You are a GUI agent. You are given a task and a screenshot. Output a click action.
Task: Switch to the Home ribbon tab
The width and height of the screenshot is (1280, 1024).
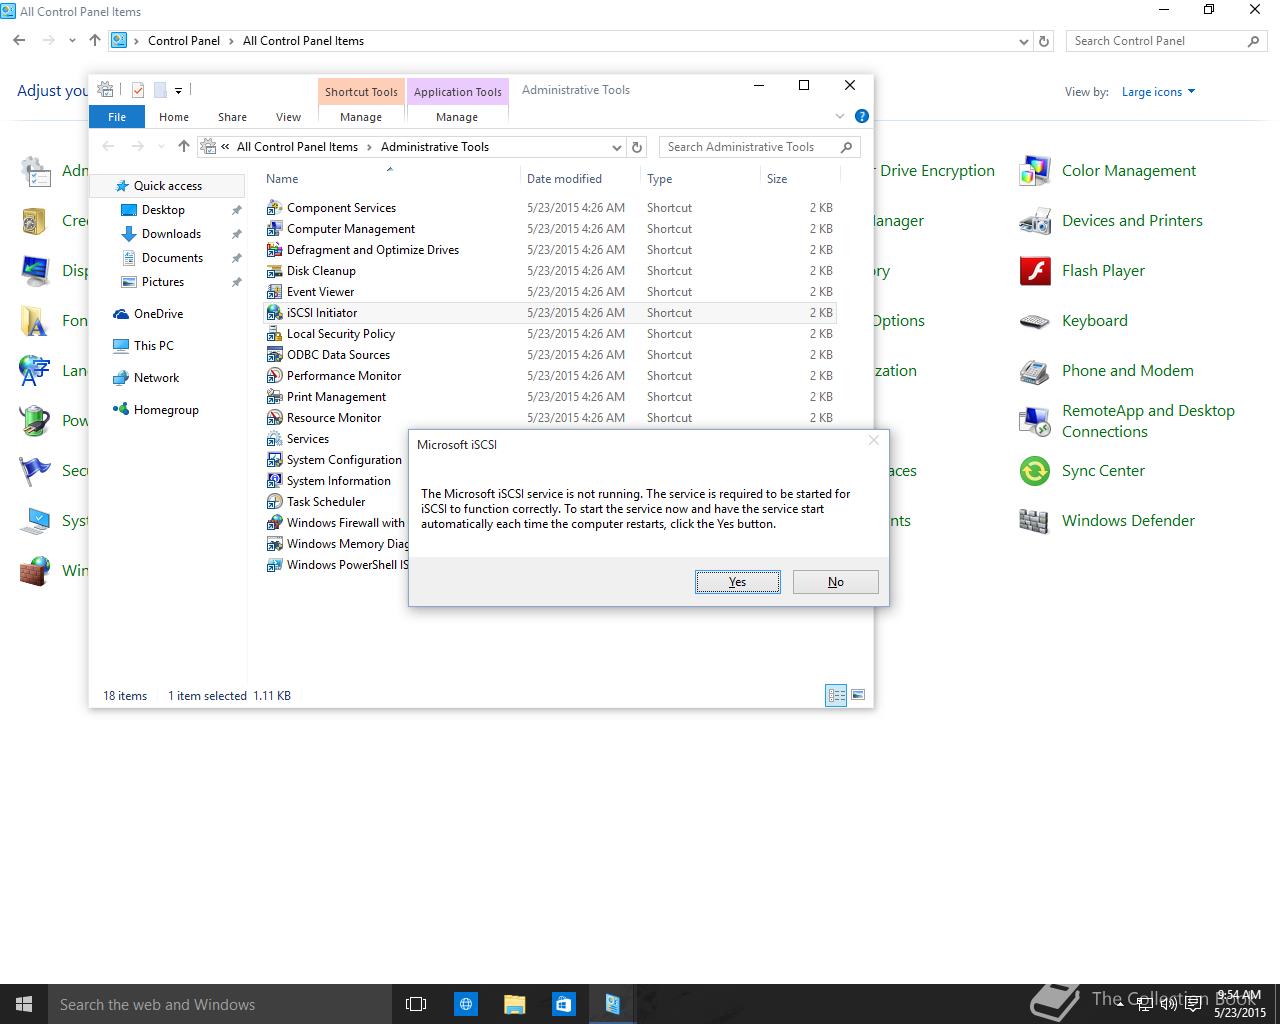click(x=174, y=117)
